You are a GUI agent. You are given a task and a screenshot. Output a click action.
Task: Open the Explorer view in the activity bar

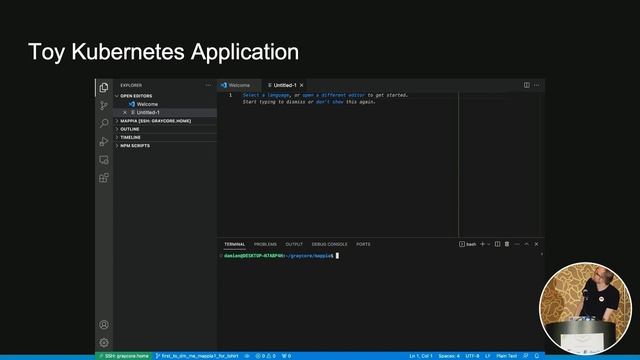[x=104, y=87]
